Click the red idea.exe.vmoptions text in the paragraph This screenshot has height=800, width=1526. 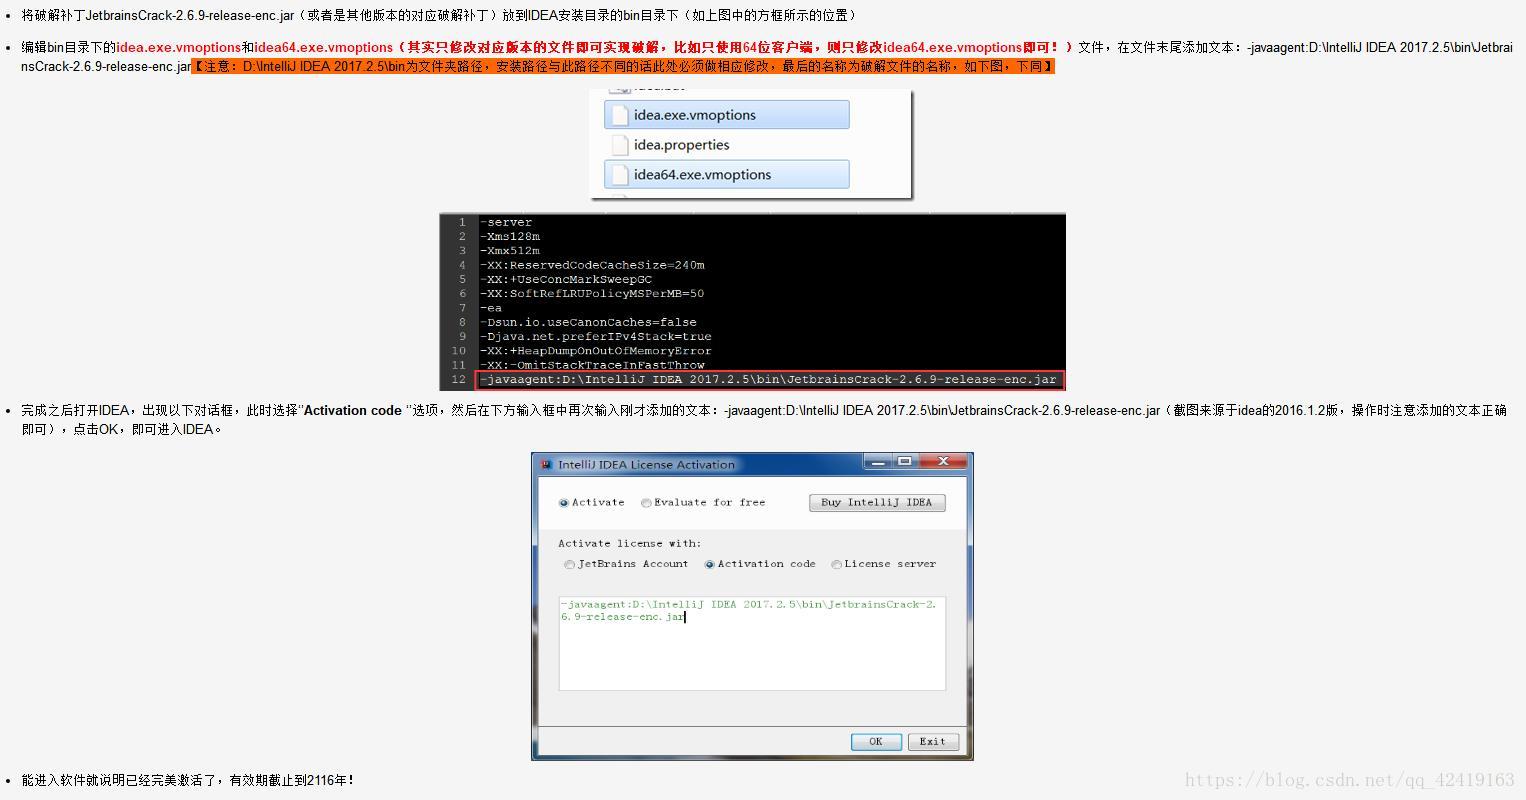[x=179, y=47]
